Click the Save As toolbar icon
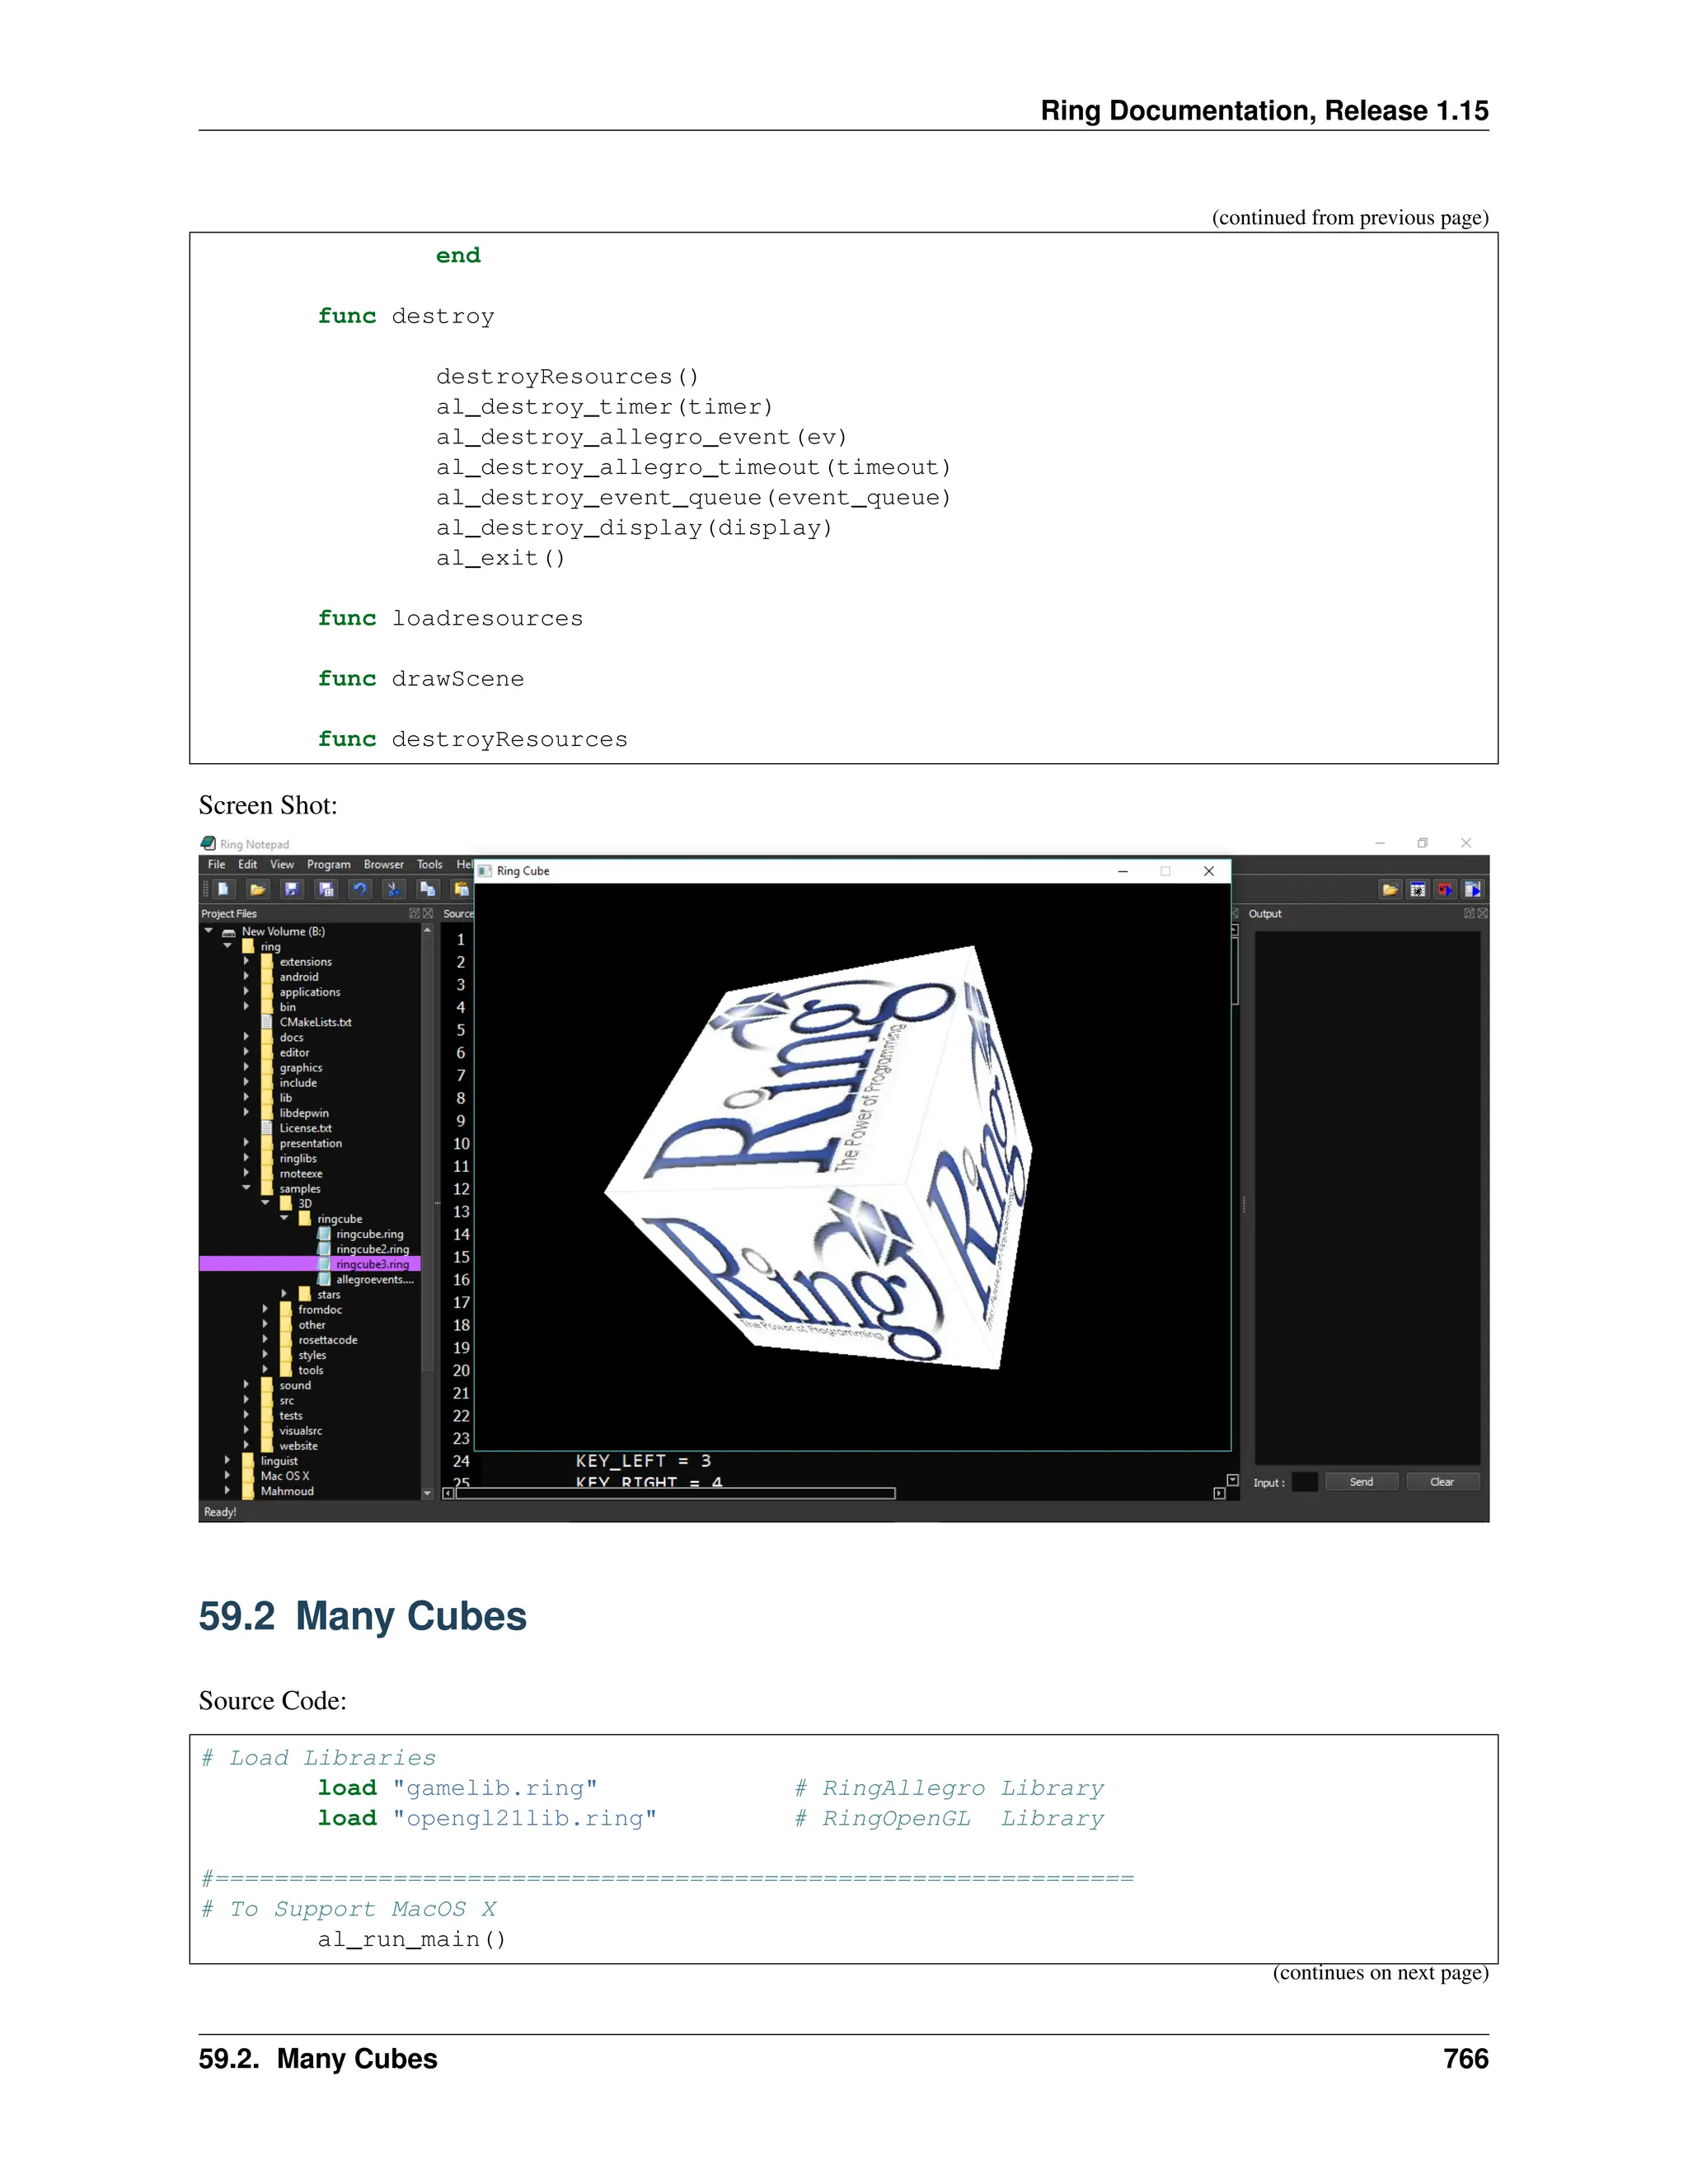1688x2184 pixels. tap(326, 889)
